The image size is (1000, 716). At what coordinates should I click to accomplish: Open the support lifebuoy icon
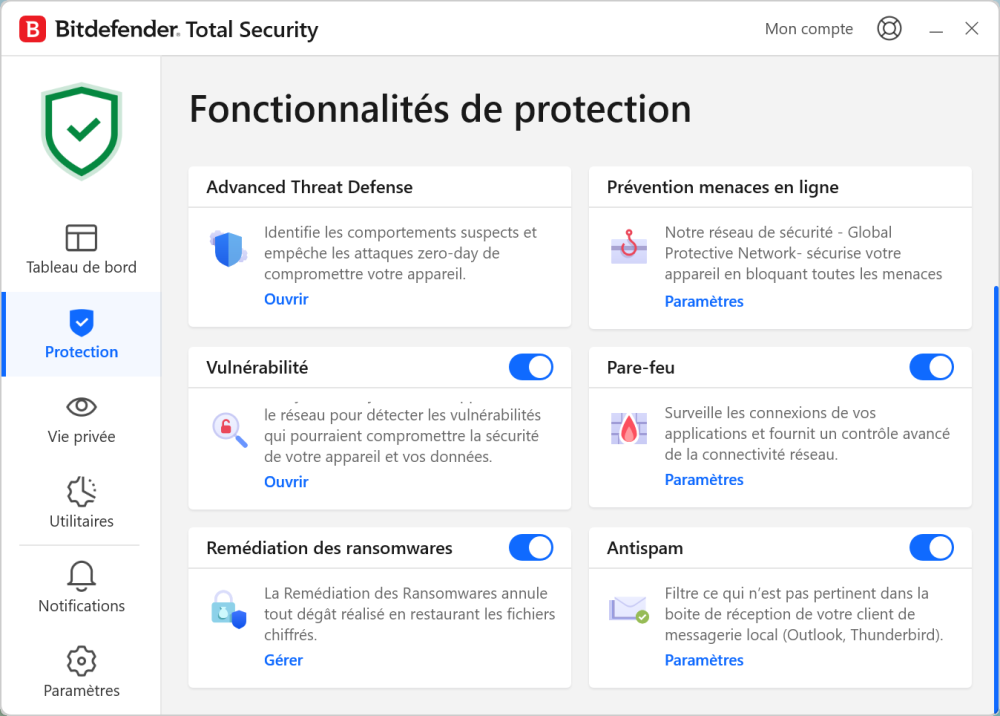[888, 29]
